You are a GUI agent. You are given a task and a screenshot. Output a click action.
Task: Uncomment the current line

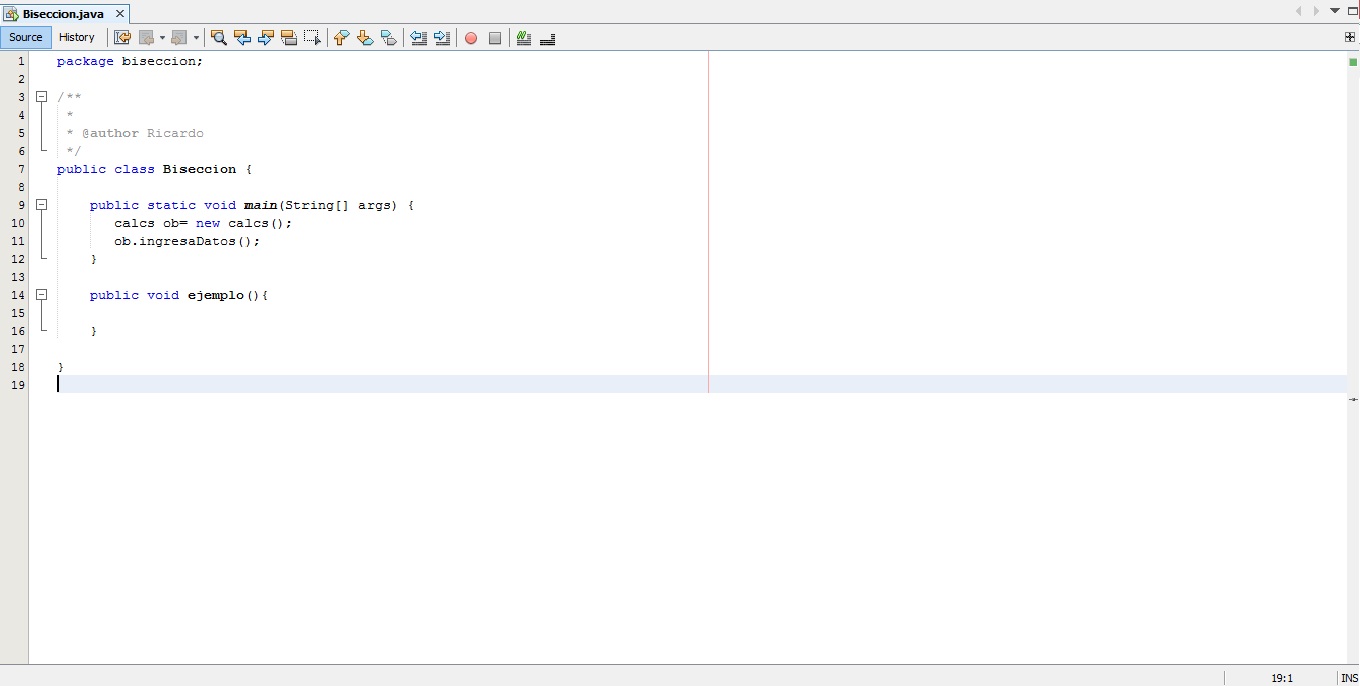pos(547,38)
